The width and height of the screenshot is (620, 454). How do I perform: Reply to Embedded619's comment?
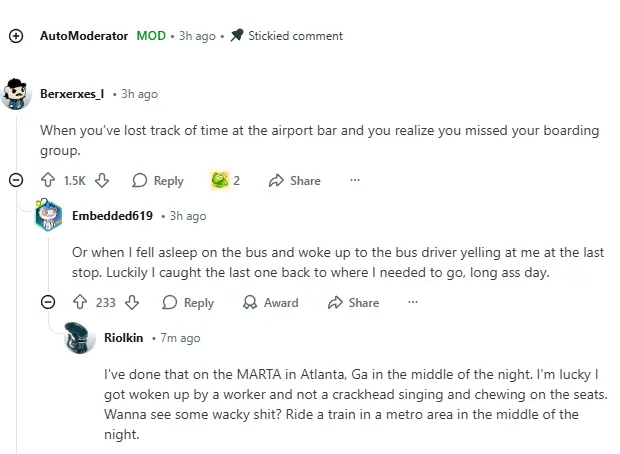[188, 303]
